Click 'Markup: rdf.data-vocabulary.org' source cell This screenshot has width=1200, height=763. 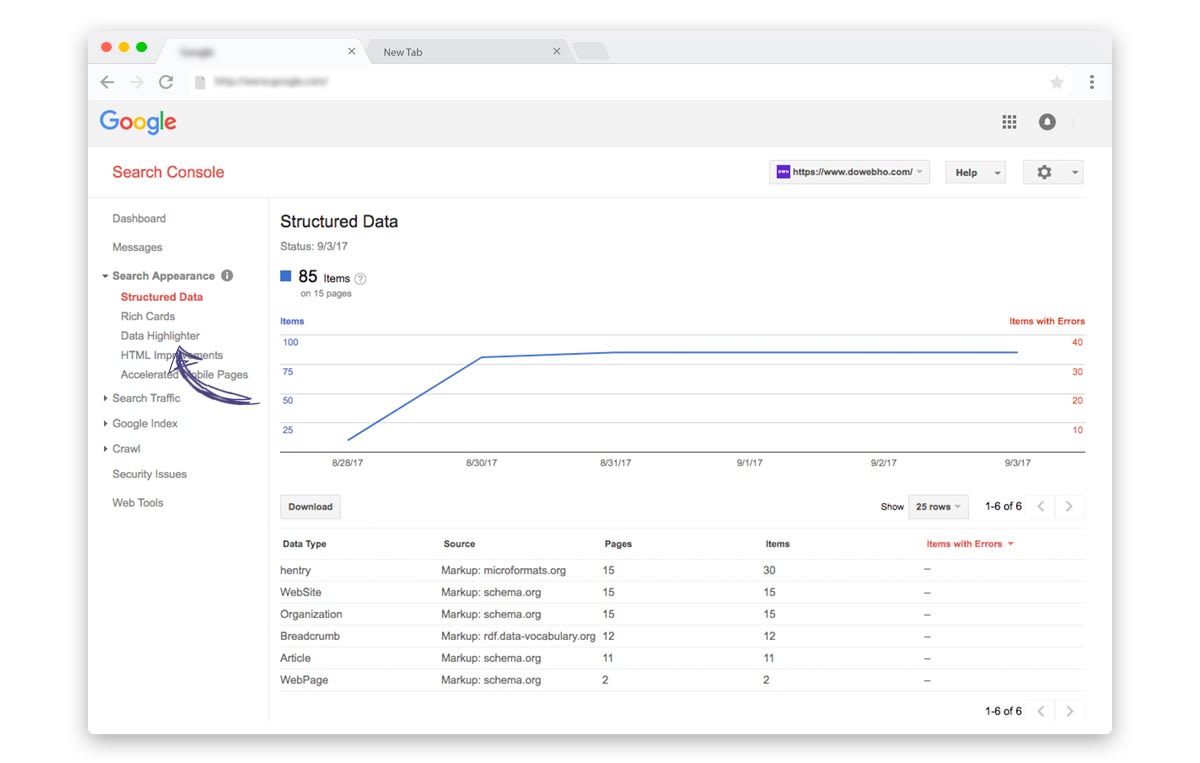518,636
